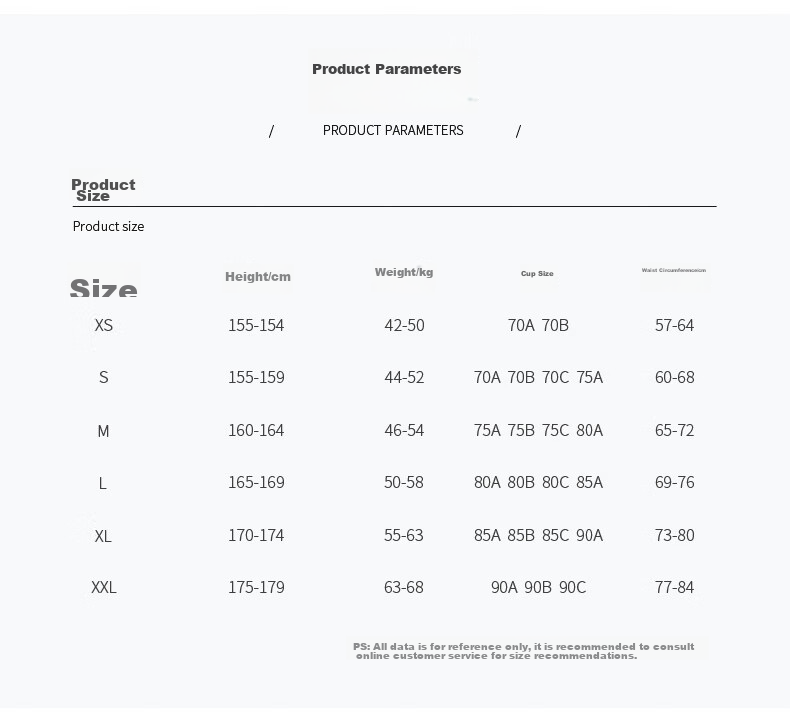Click the Cup Size column header
The height and width of the screenshot is (717, 790).
pyautogui.click(x=537, y=274)
